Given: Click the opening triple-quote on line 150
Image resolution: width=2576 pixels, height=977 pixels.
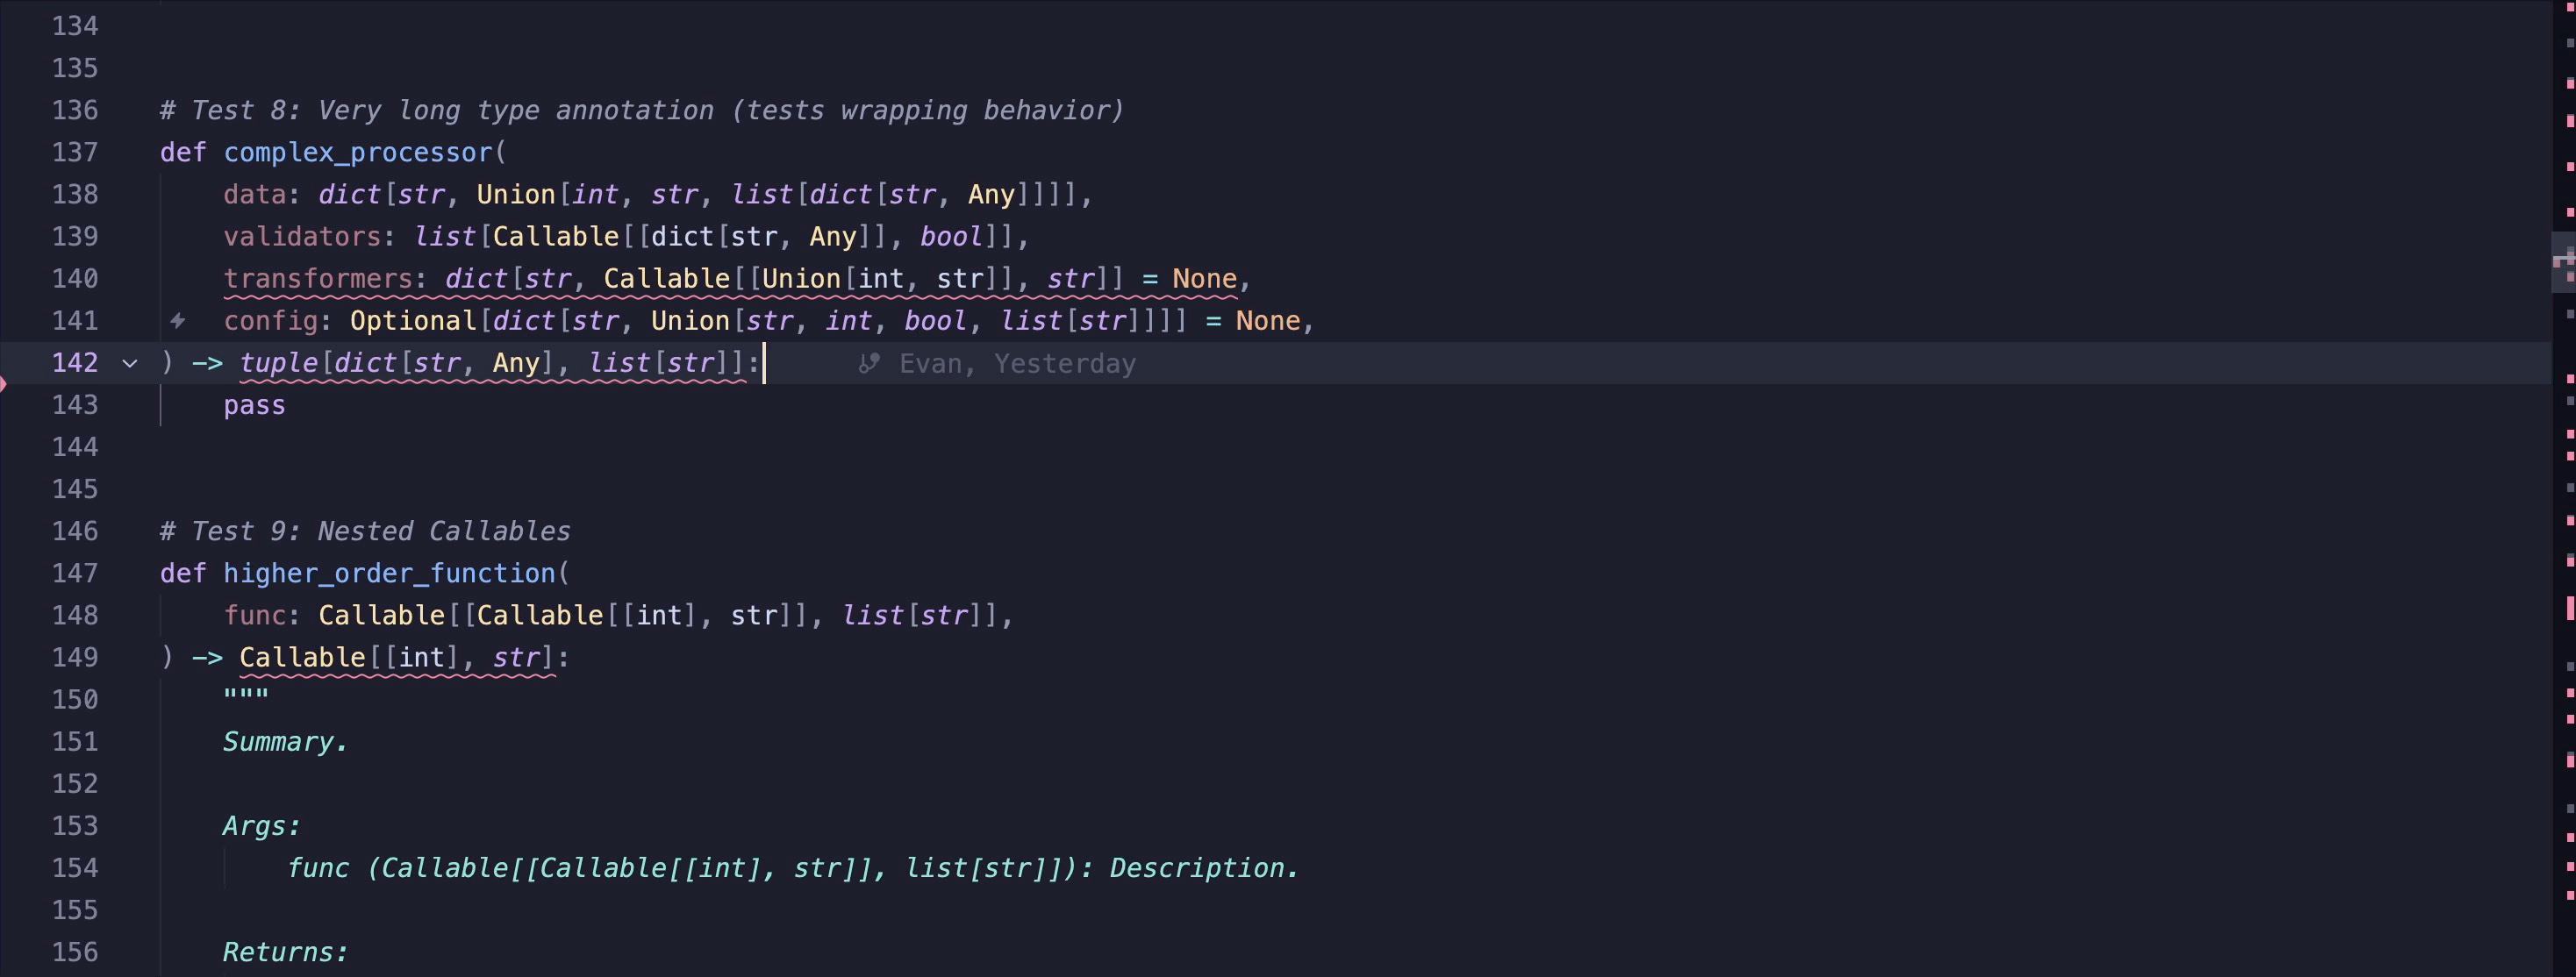Looking at the screenshot, I should 246,695.
